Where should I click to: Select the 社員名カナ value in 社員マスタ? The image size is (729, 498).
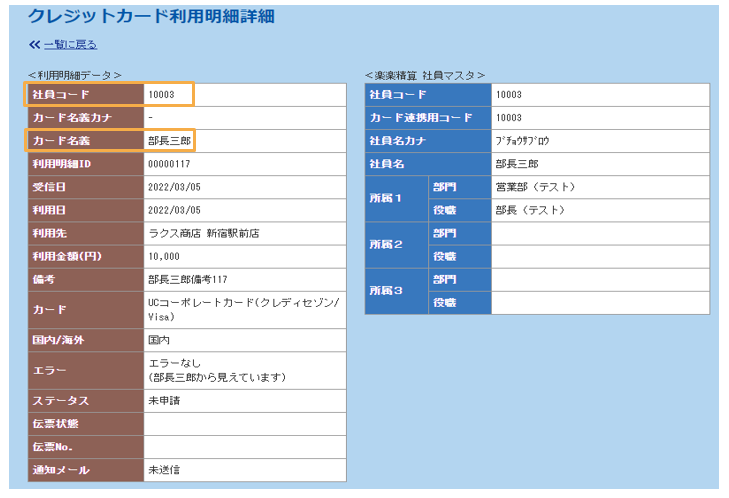[x=522, y=141]
